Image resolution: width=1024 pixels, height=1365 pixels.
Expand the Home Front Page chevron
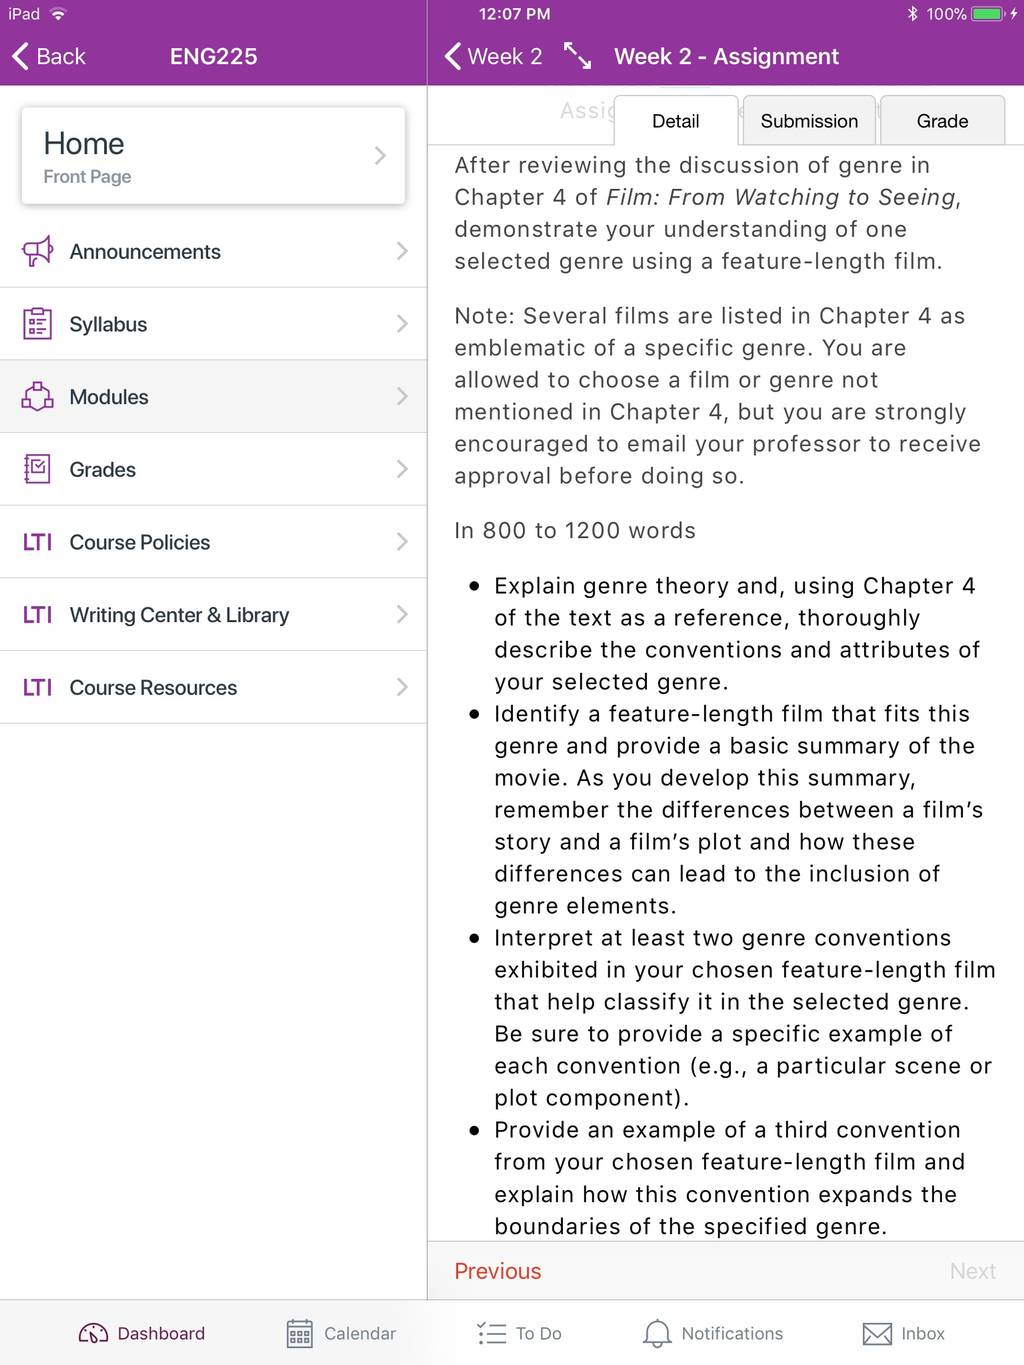tap(380, 155)
